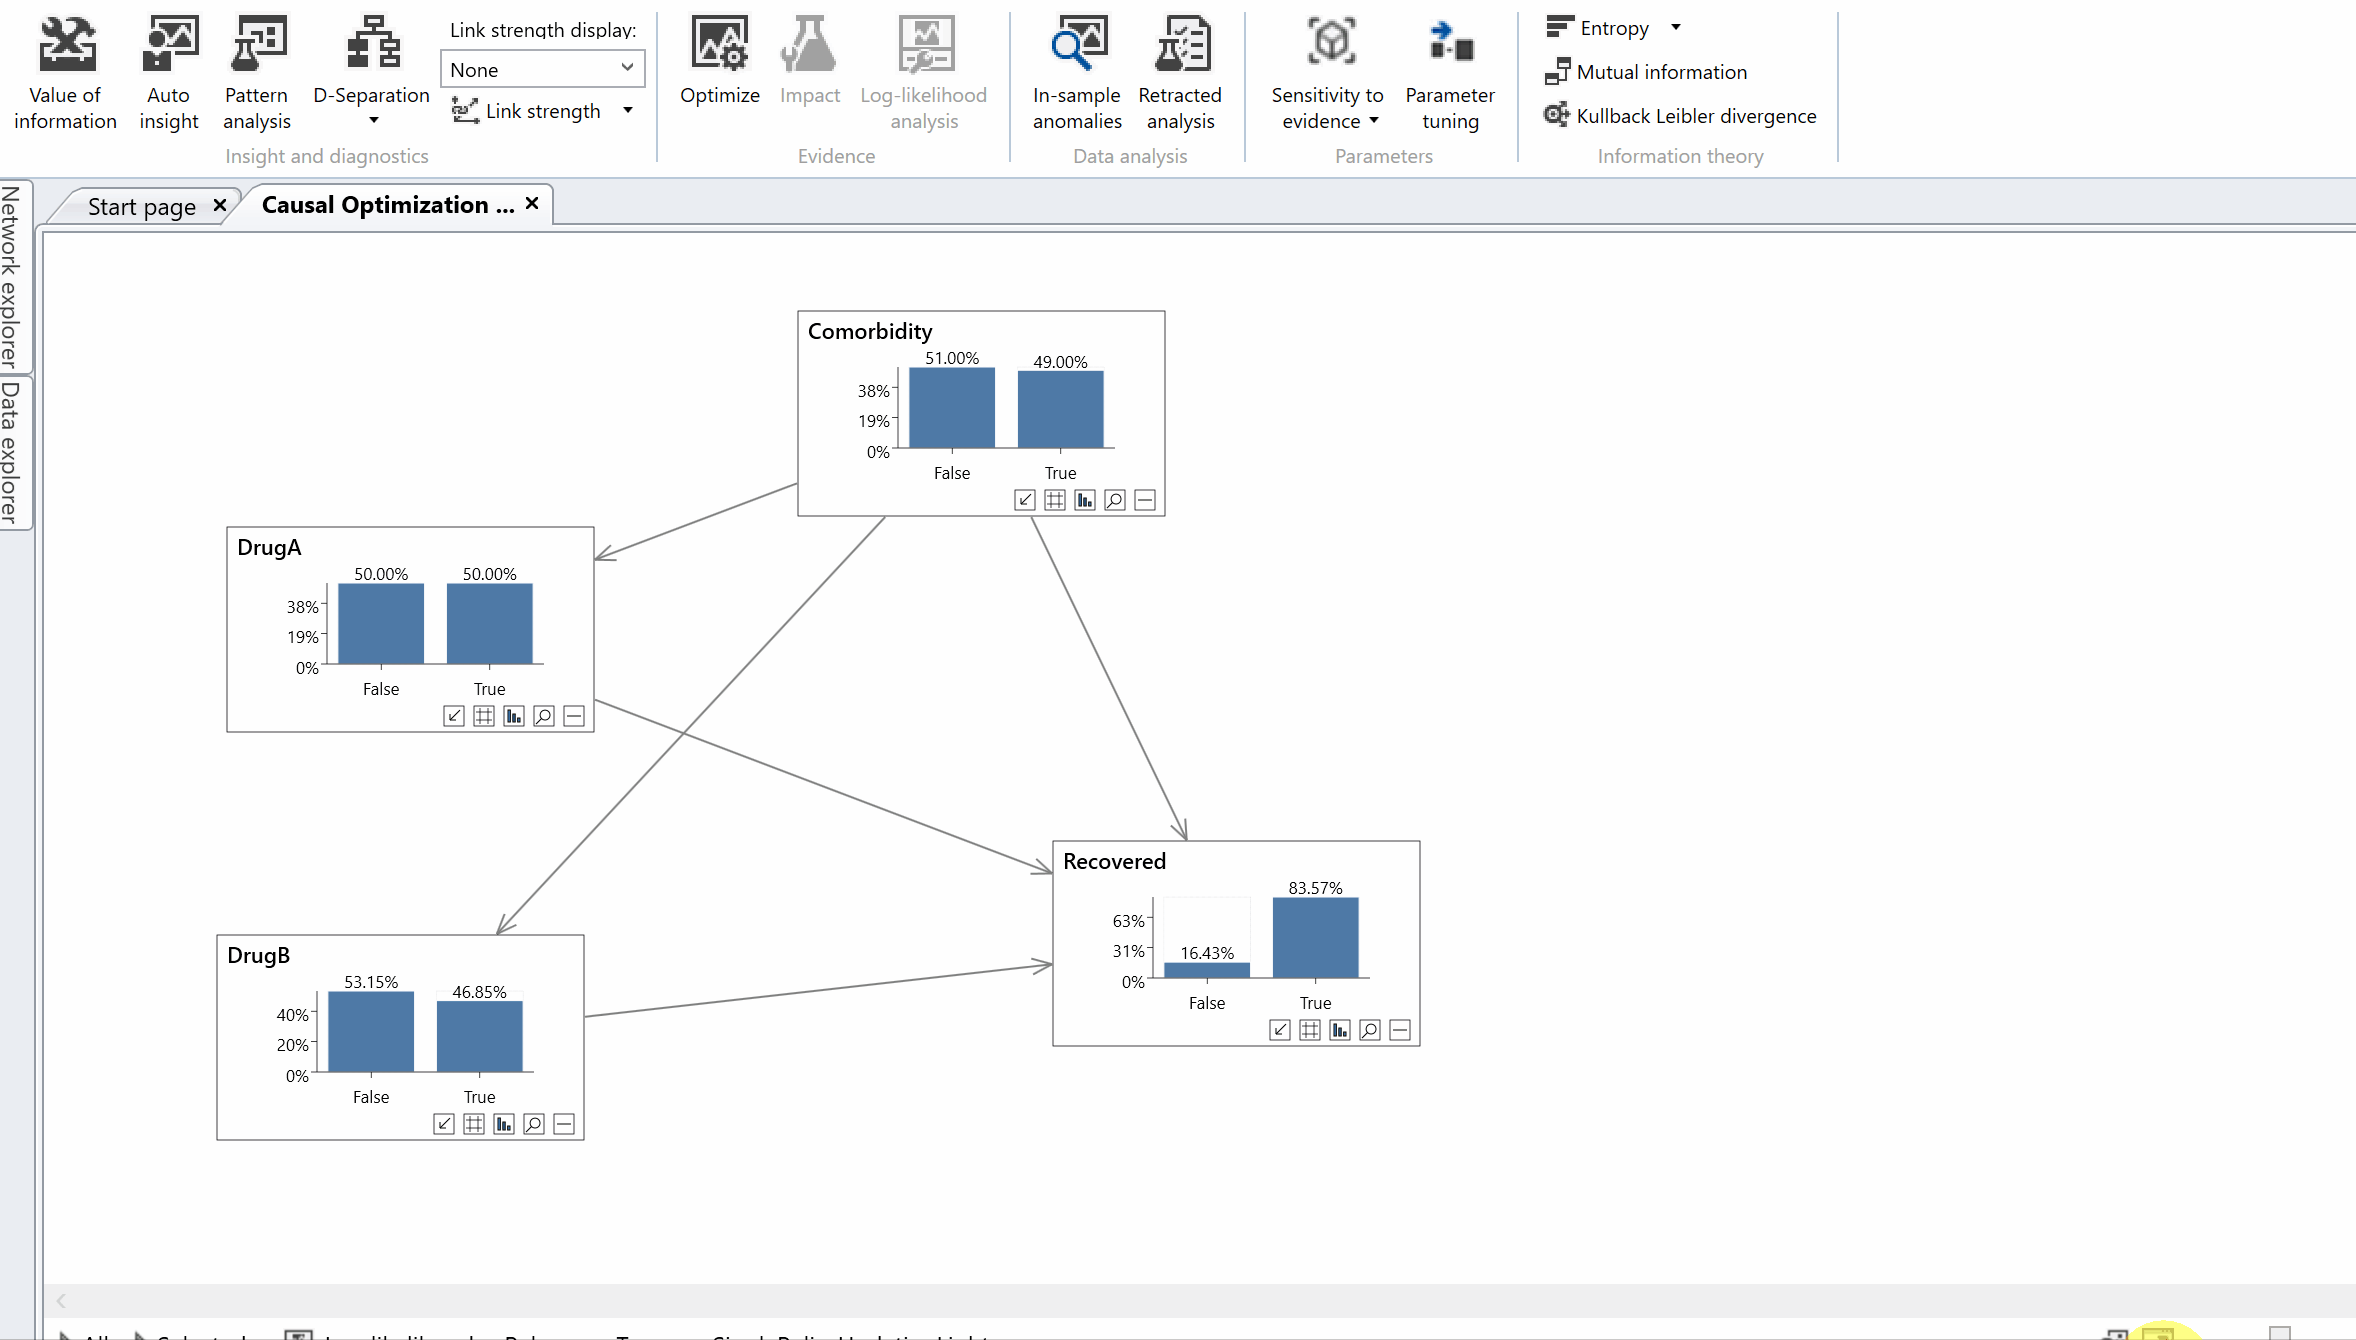Switch to the Start page tab
This screenshot has width=2356, height=1340.
pos(141,205)
